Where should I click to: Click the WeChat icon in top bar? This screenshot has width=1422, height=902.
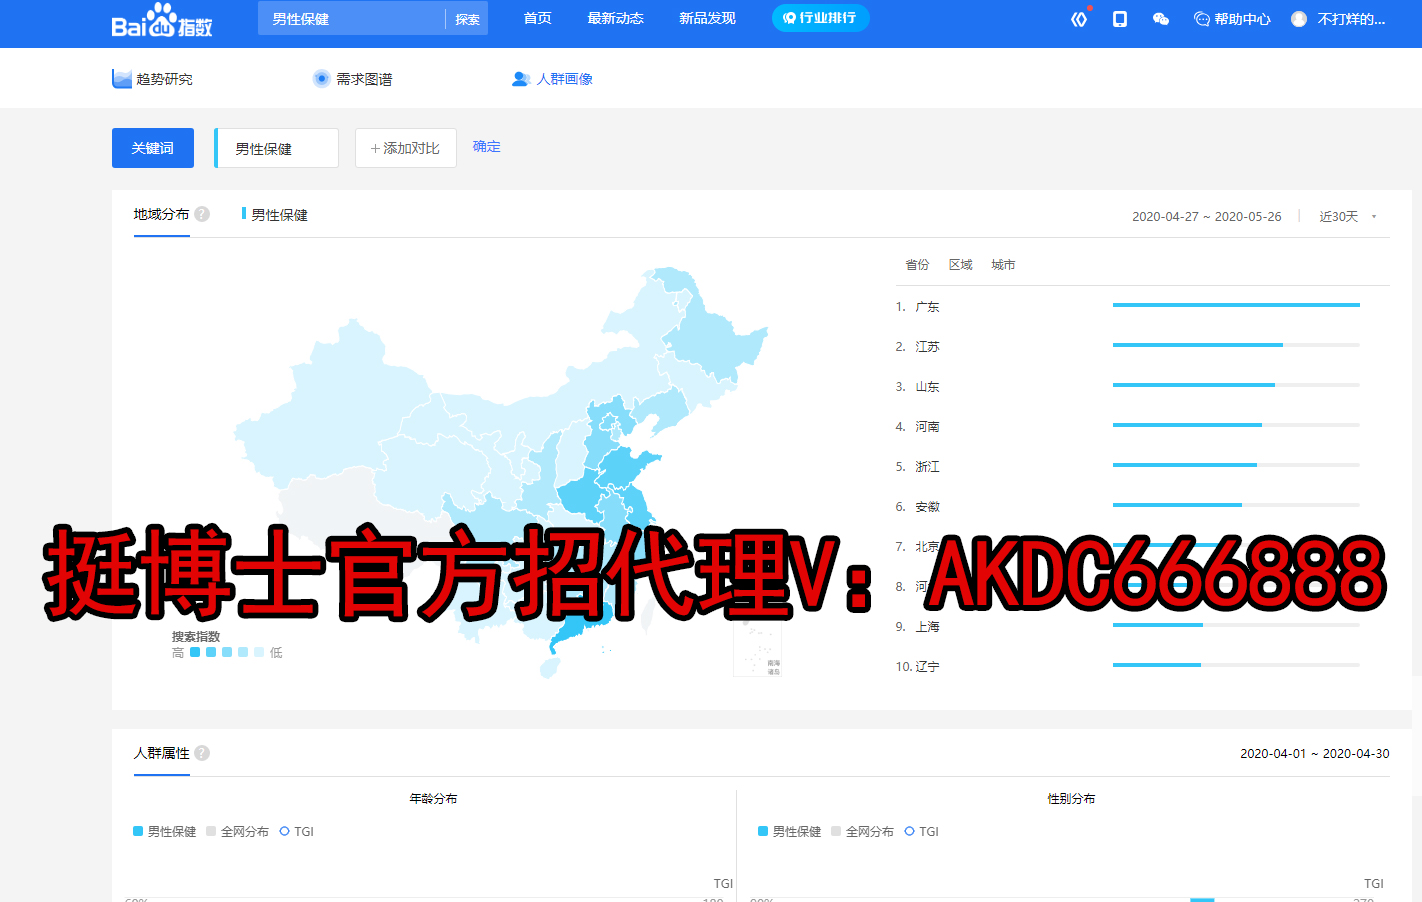pyautogui.click(x=1161, y=19)
